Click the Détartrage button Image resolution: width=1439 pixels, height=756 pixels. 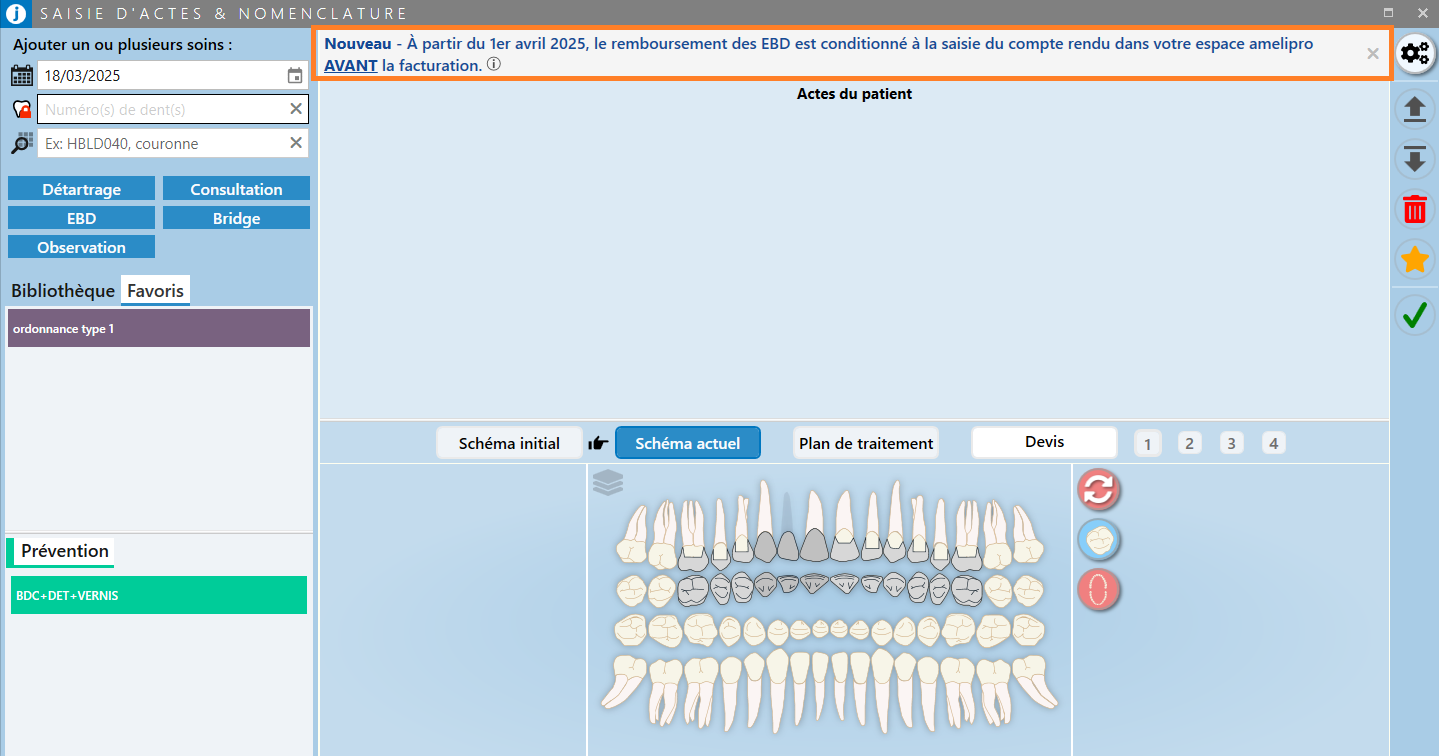pyautogui.click(x=82, y=189)
